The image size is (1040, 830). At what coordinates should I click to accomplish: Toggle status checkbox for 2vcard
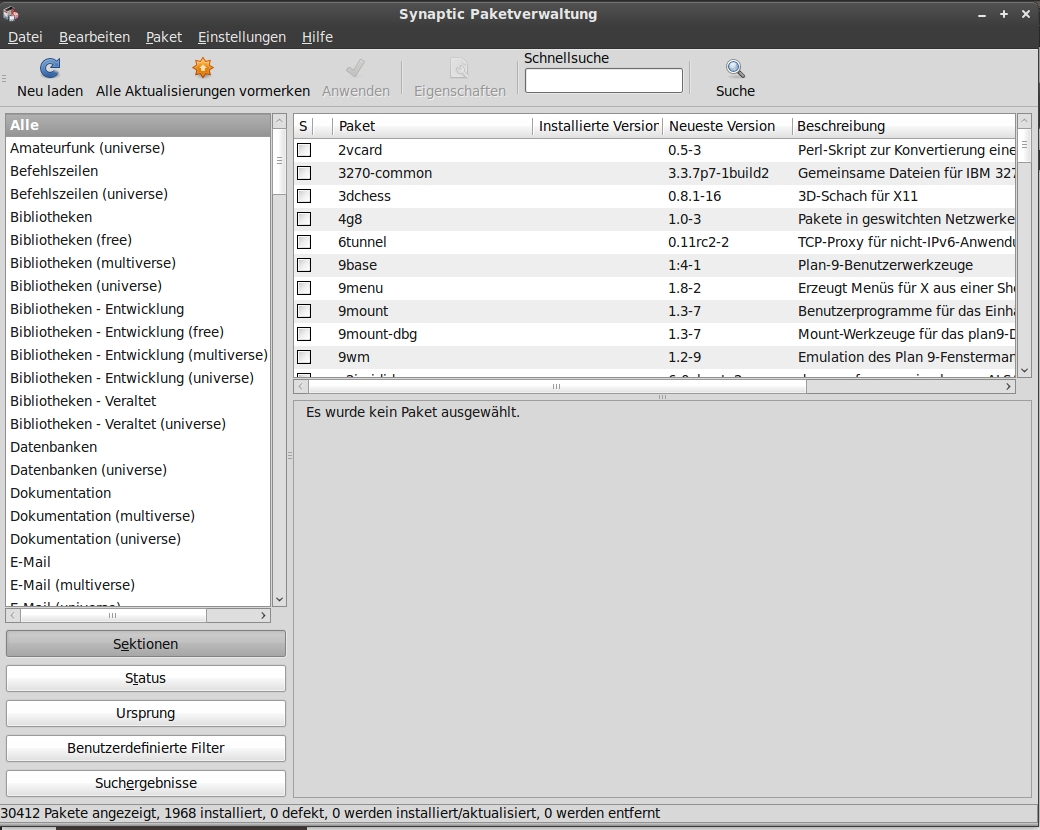(304, 150)
